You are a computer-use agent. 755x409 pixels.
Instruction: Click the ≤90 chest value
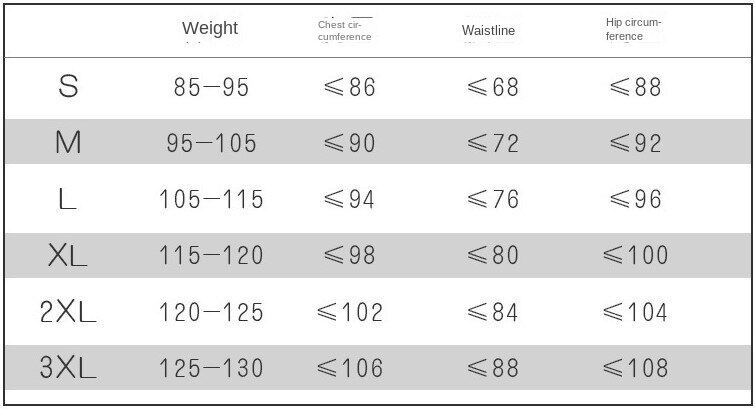tap(350, 143)
